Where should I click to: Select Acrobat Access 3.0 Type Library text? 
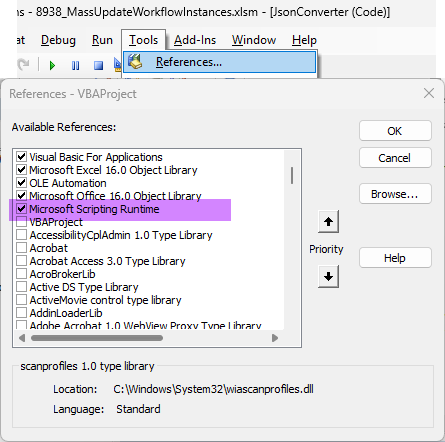click(x=107, y=261)
